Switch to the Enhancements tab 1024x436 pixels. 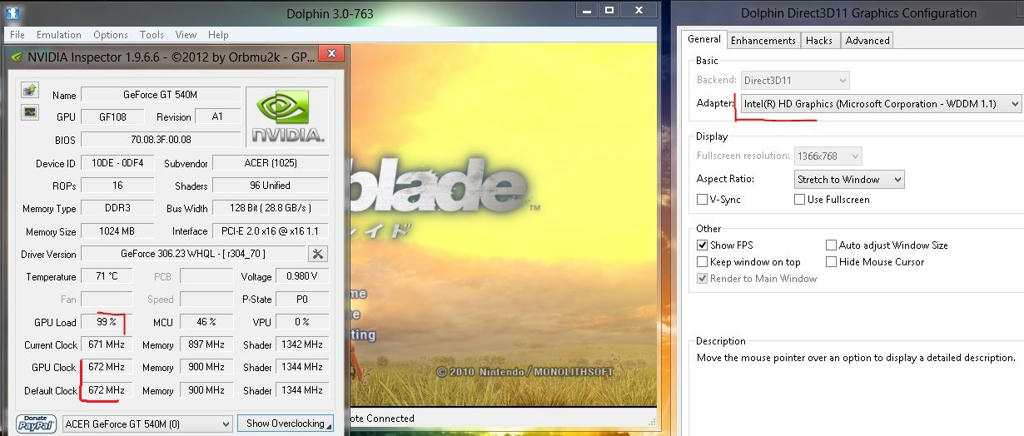coord(763,40)
